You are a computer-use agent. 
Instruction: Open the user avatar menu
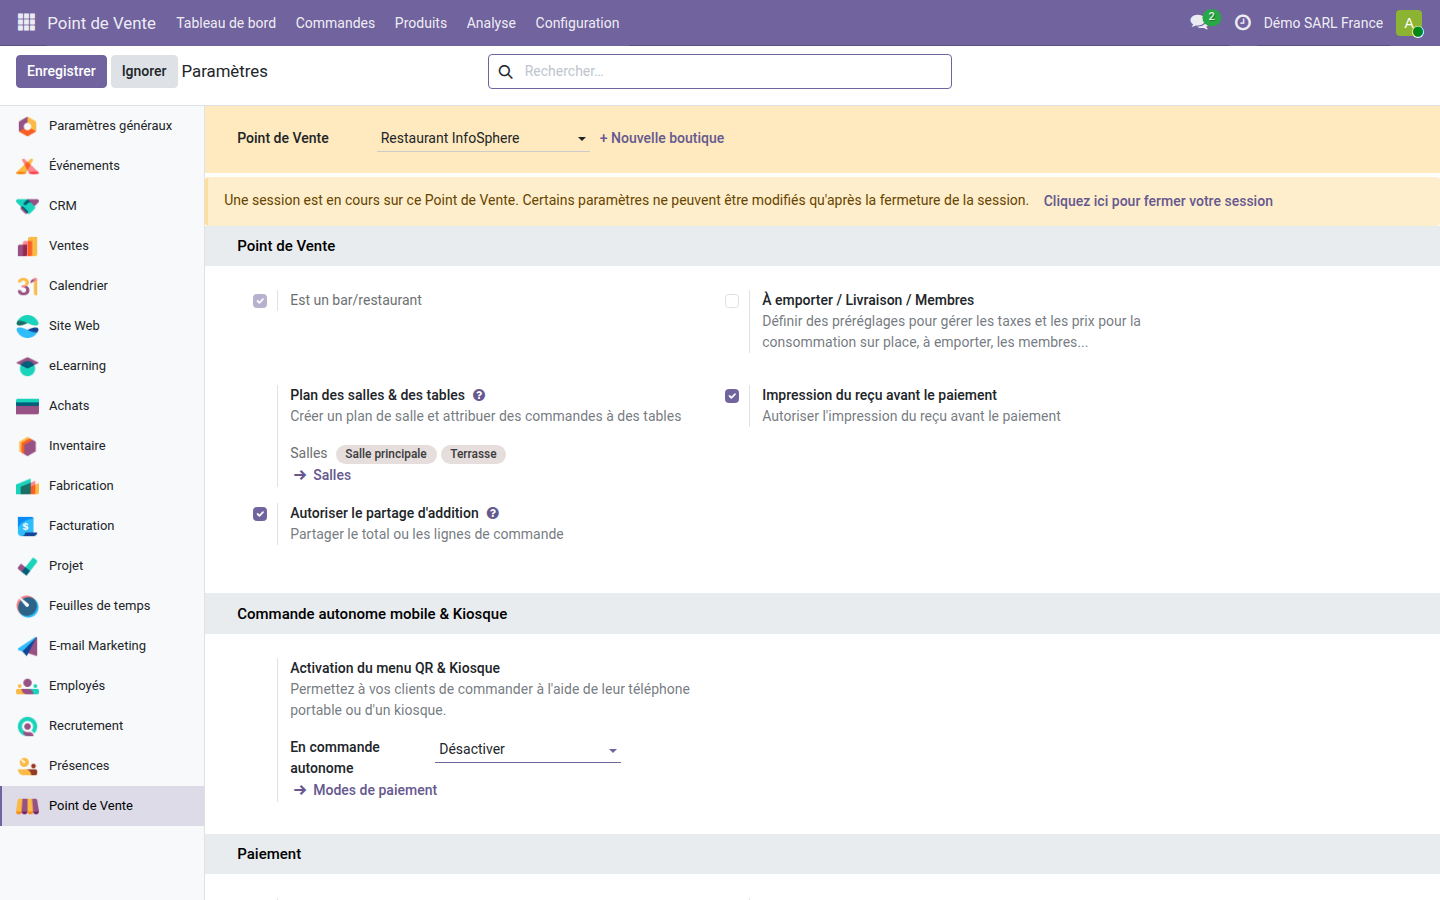coord(1409,23)
